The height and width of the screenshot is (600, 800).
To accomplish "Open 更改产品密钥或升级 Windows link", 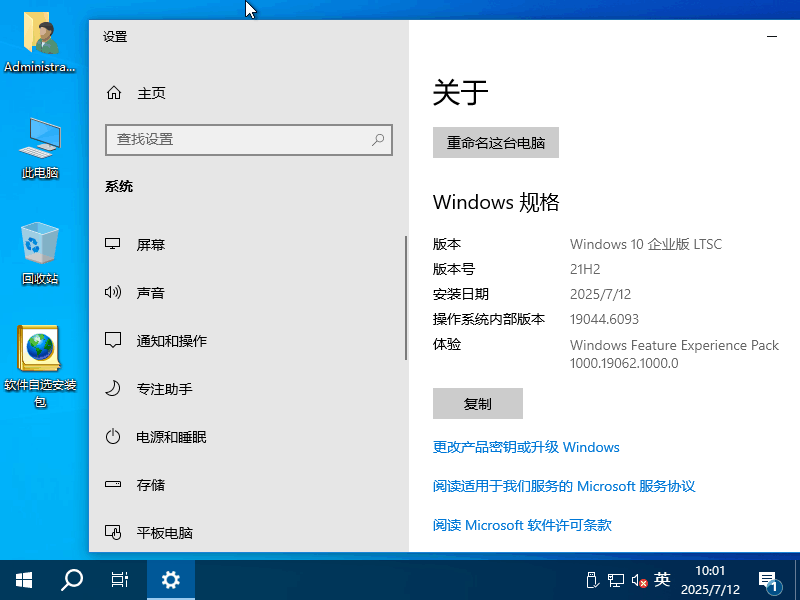I will [x=526, y=447].
